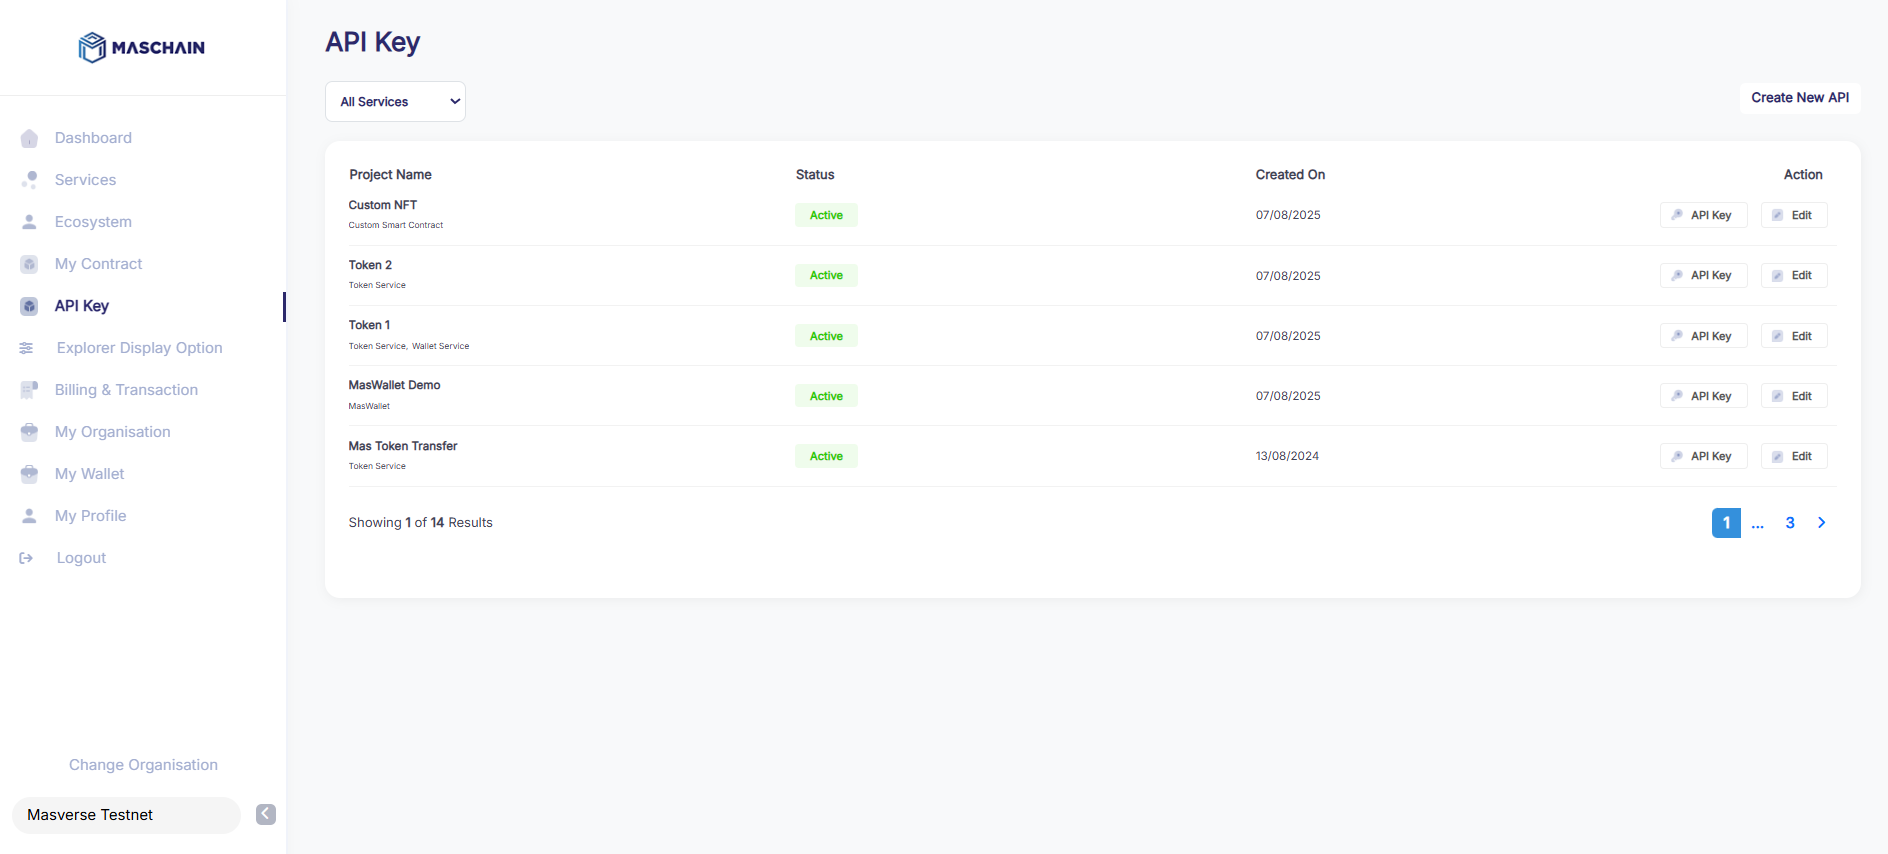The height and width of the screenshot is (854, 1888).
Task: Click the Create New API button
Action: (x=1800, y=98)
